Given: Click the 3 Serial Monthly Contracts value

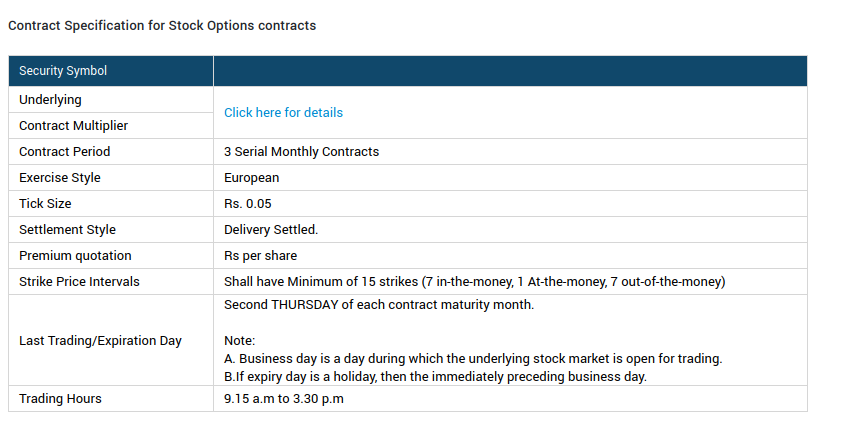Looking at the screenshot, I should point(301,152).
